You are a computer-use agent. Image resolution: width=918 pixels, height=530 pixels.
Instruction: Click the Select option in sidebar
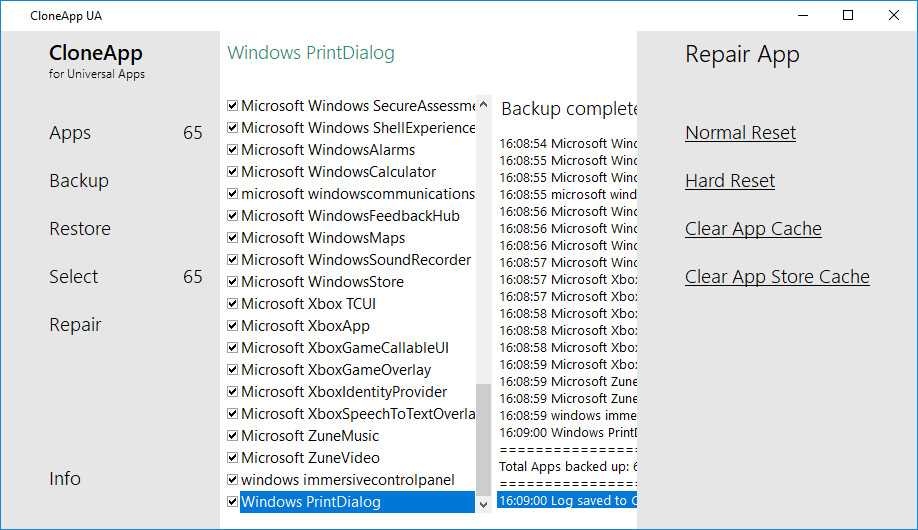pos(74,277)
